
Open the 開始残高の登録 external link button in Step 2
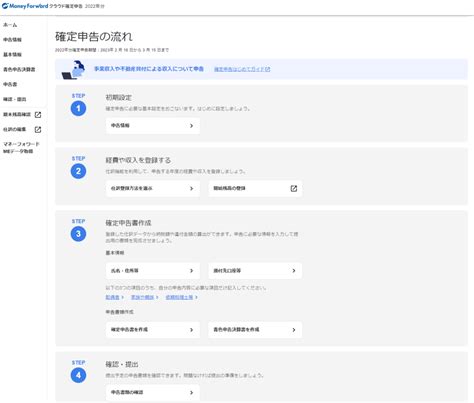click(x=255, y=188)
